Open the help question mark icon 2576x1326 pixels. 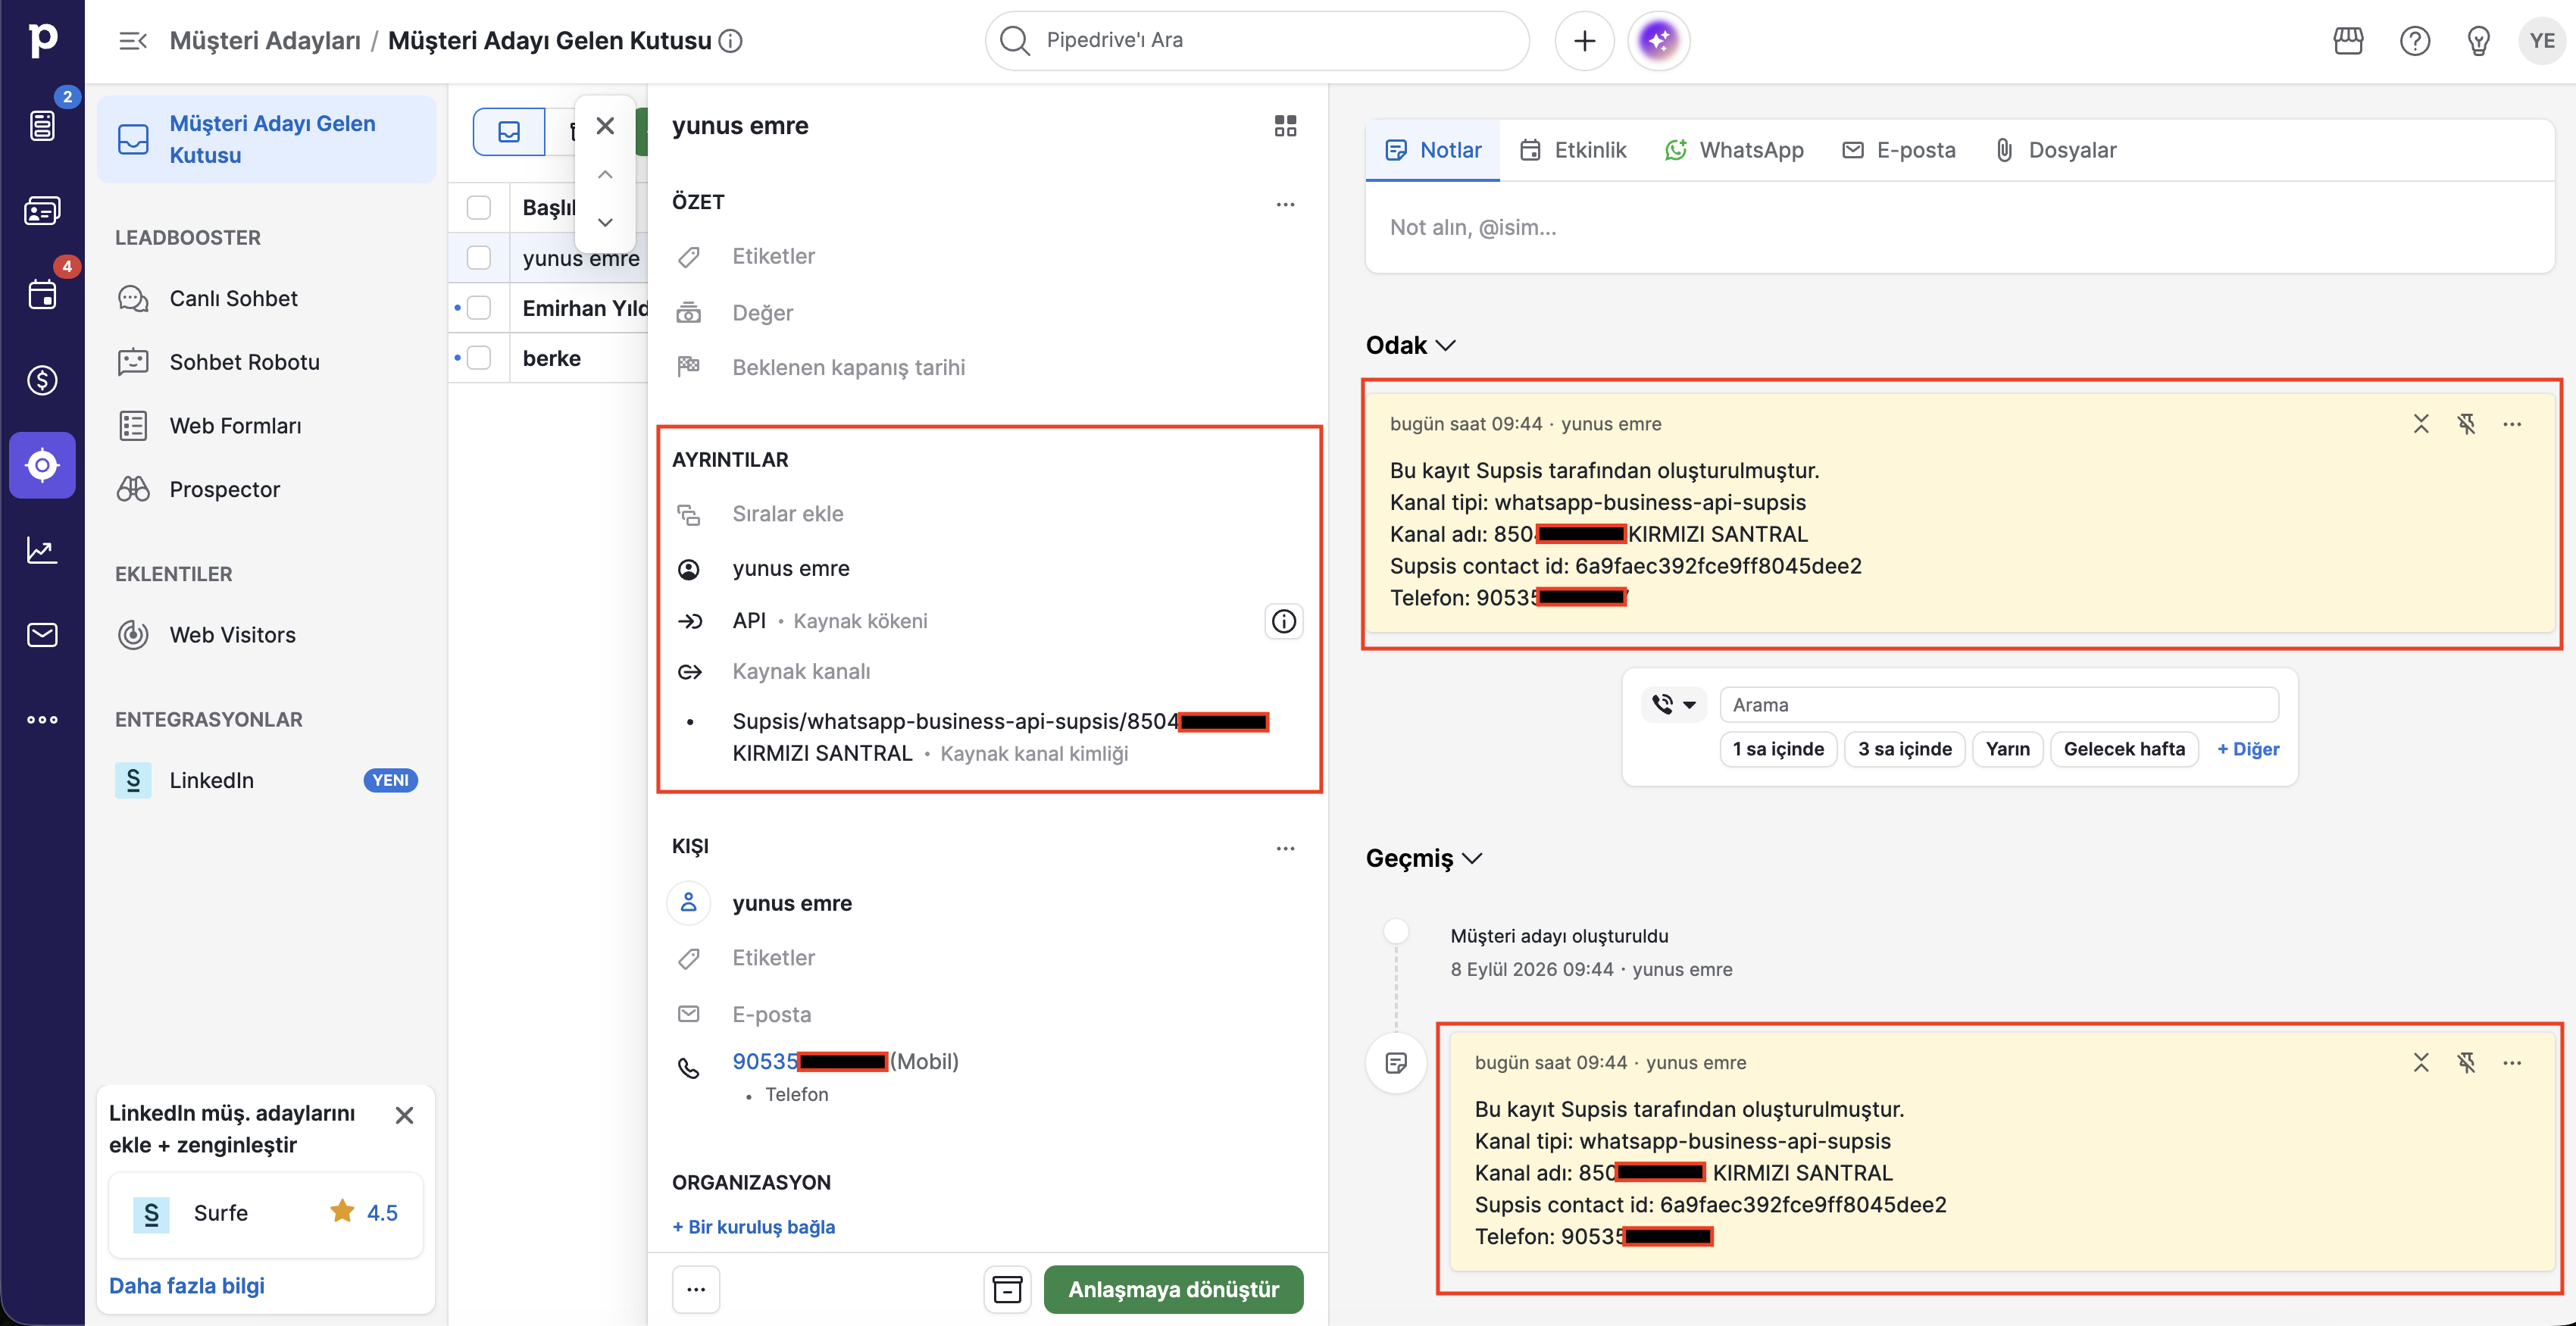(x=2414, y=41)
